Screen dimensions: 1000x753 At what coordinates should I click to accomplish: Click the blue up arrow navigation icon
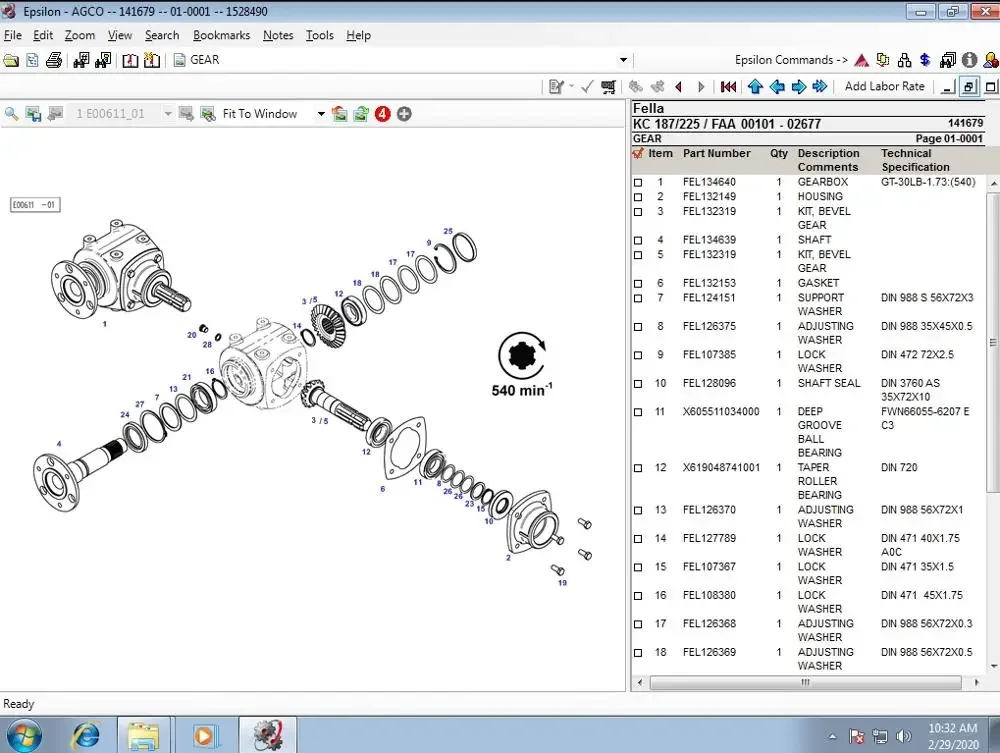tap(755, 87)
